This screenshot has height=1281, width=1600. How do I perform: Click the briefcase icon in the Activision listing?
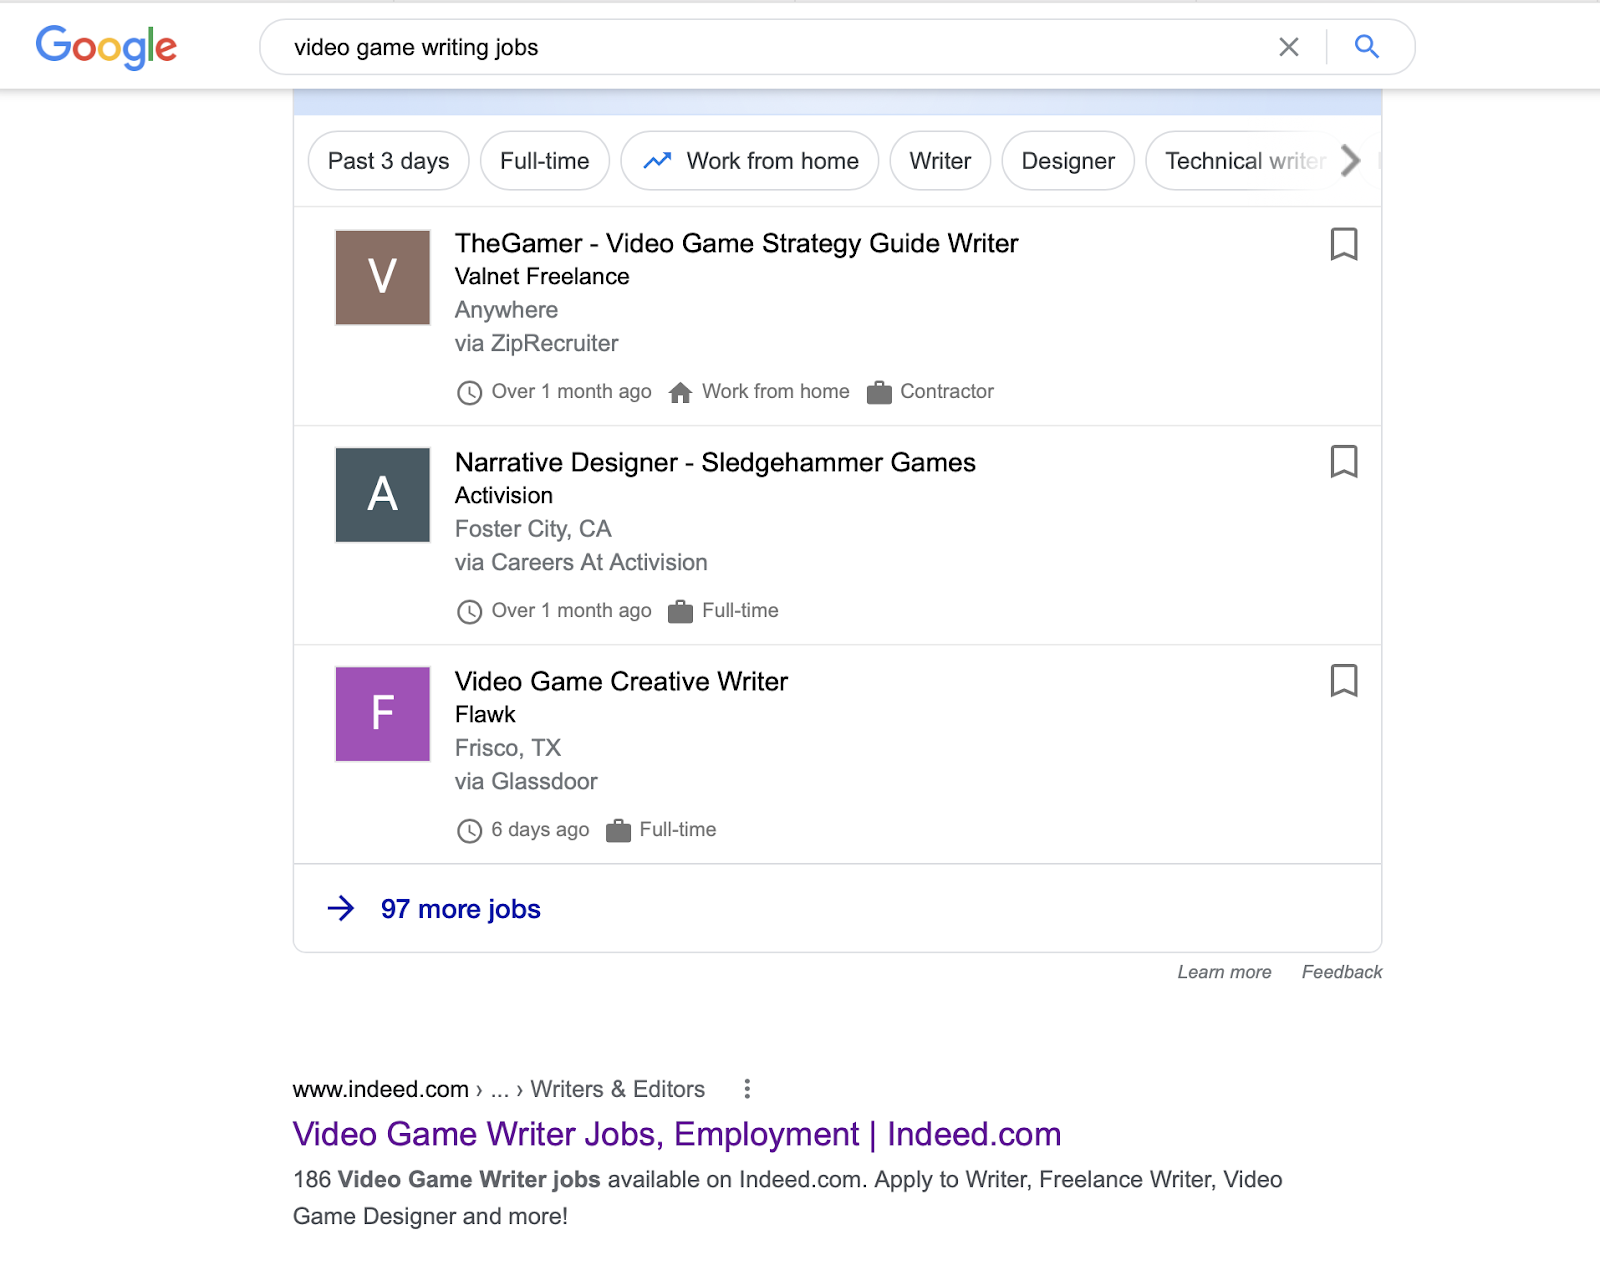coord(680,611)
